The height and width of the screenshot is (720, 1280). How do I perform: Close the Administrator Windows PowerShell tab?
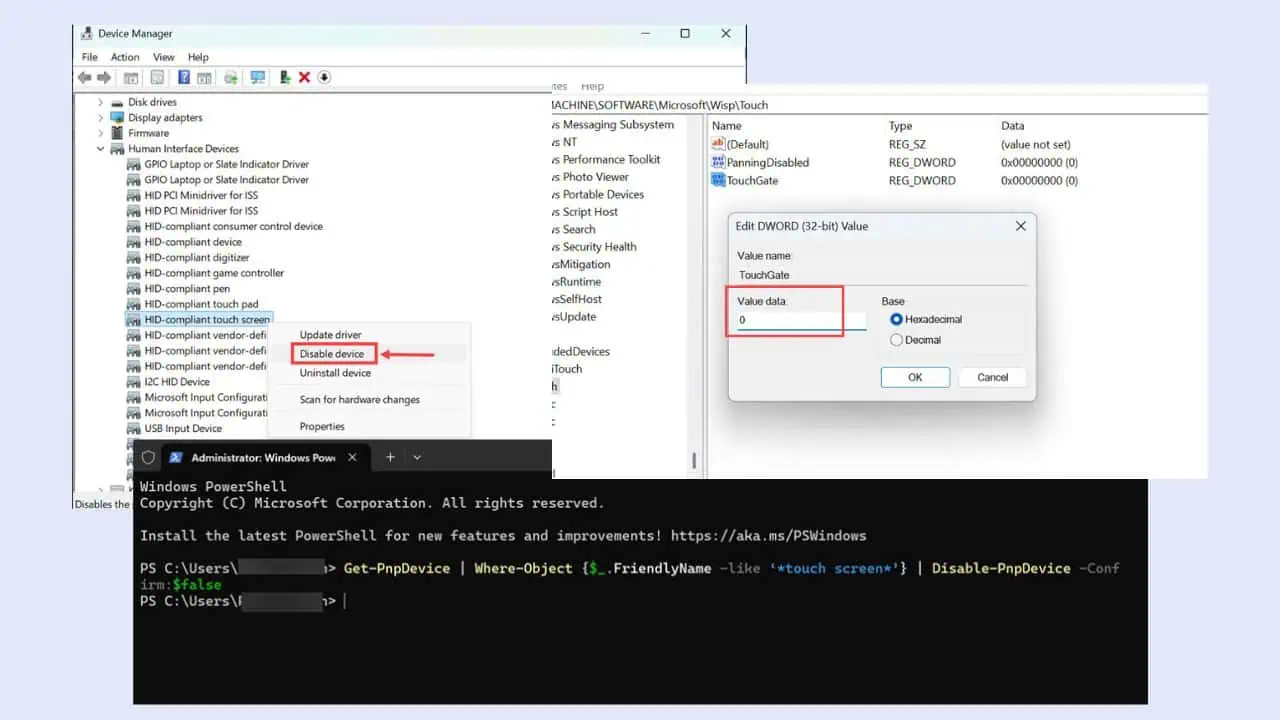(x=352, y=457)
